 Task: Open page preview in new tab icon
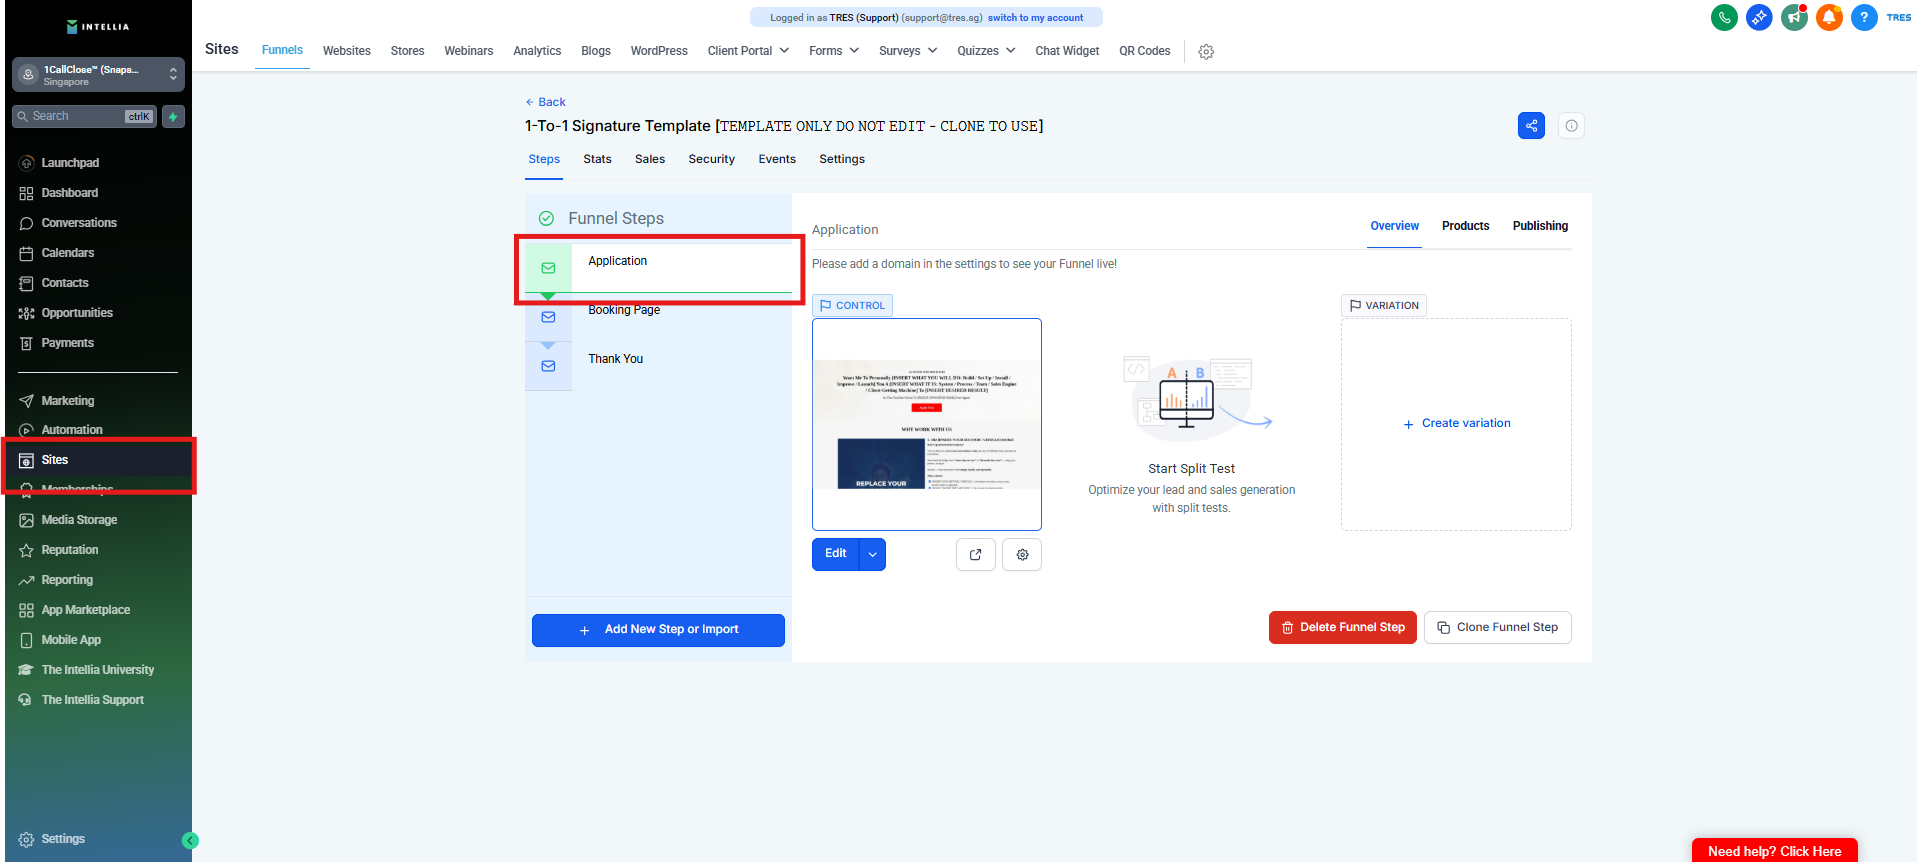976,554
